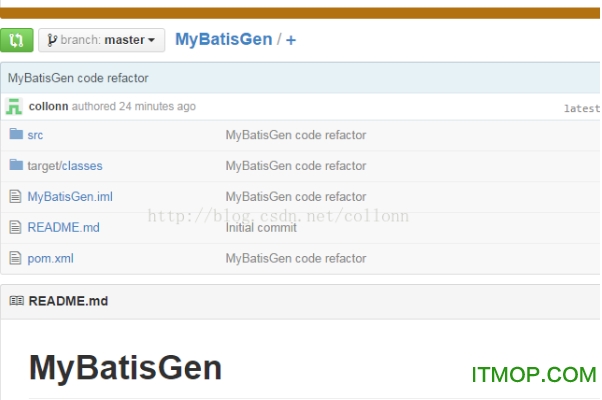Open the MyBatisGen.iml file

70,197
